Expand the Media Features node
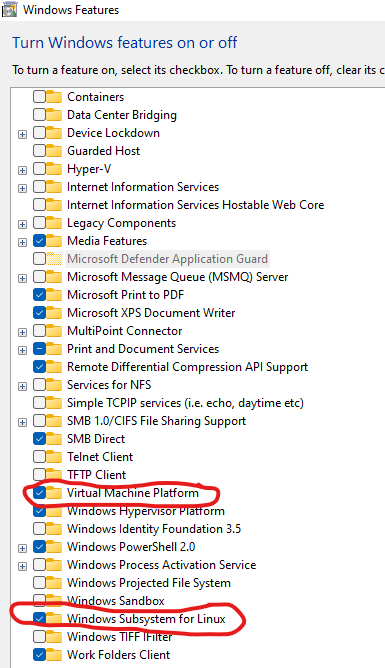Image resolution: width=385 pixels, height=668 pixels. click(x=23, y=242)
